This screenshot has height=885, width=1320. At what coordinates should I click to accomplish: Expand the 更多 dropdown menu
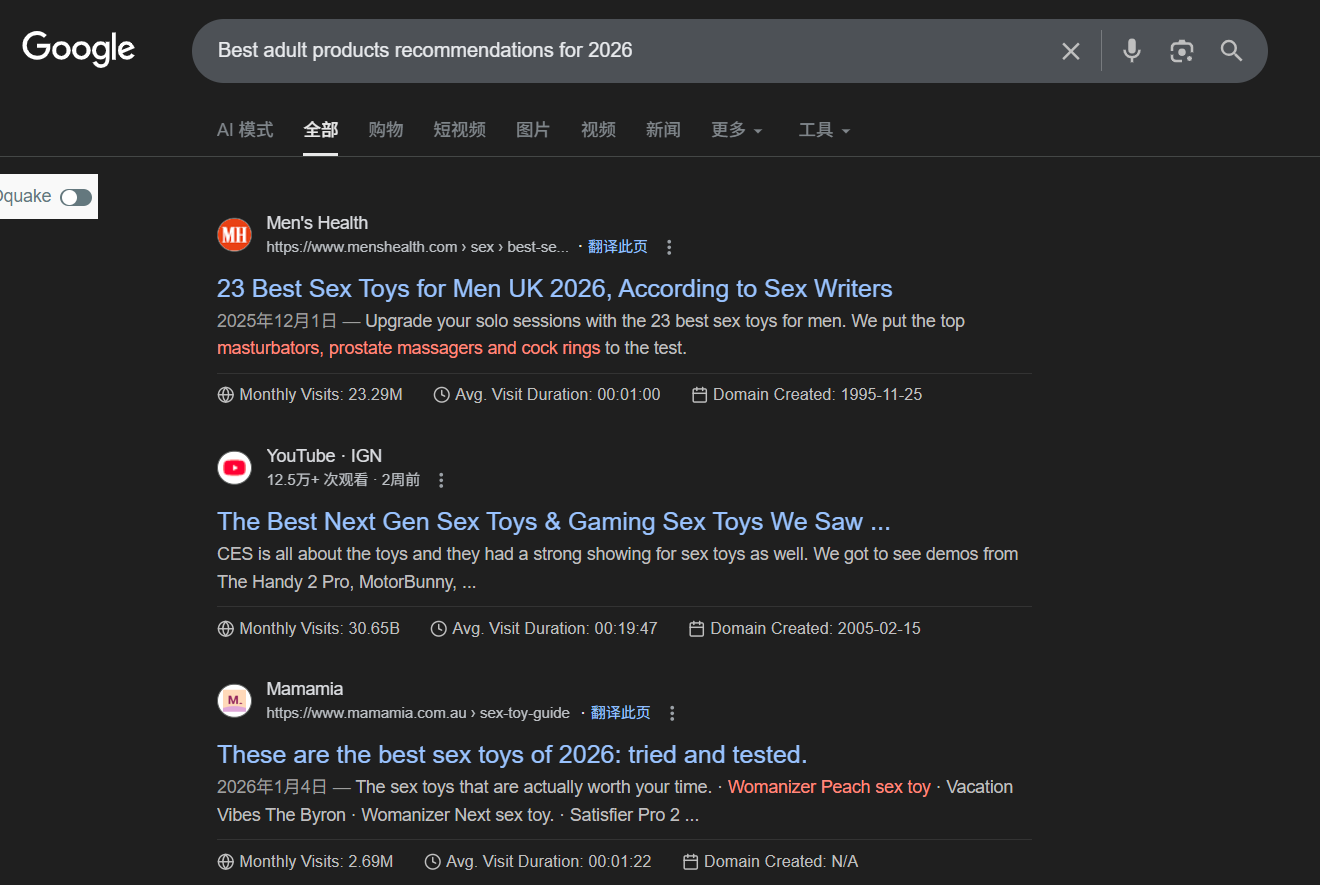point(736,130)
